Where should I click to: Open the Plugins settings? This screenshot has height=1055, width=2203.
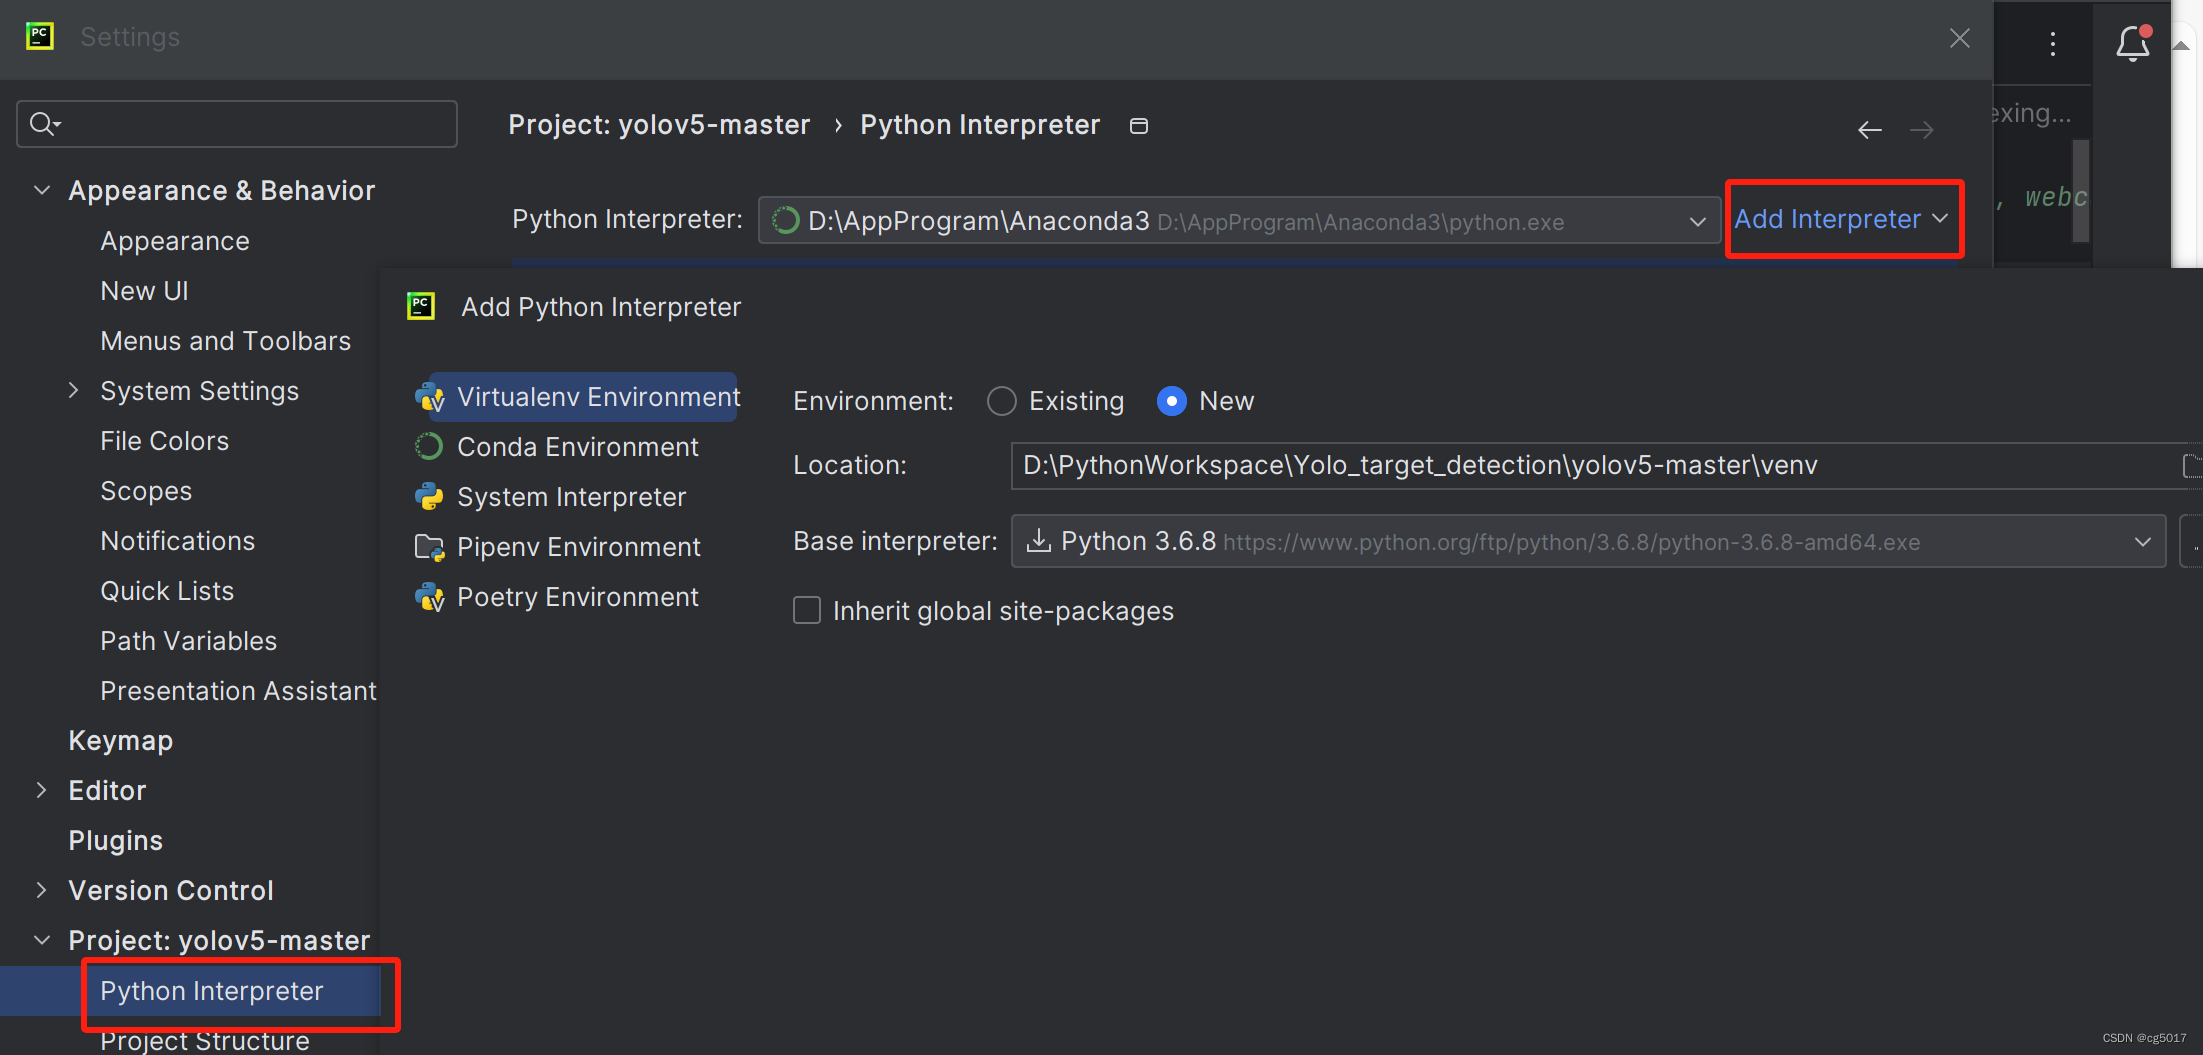[116, 841]
